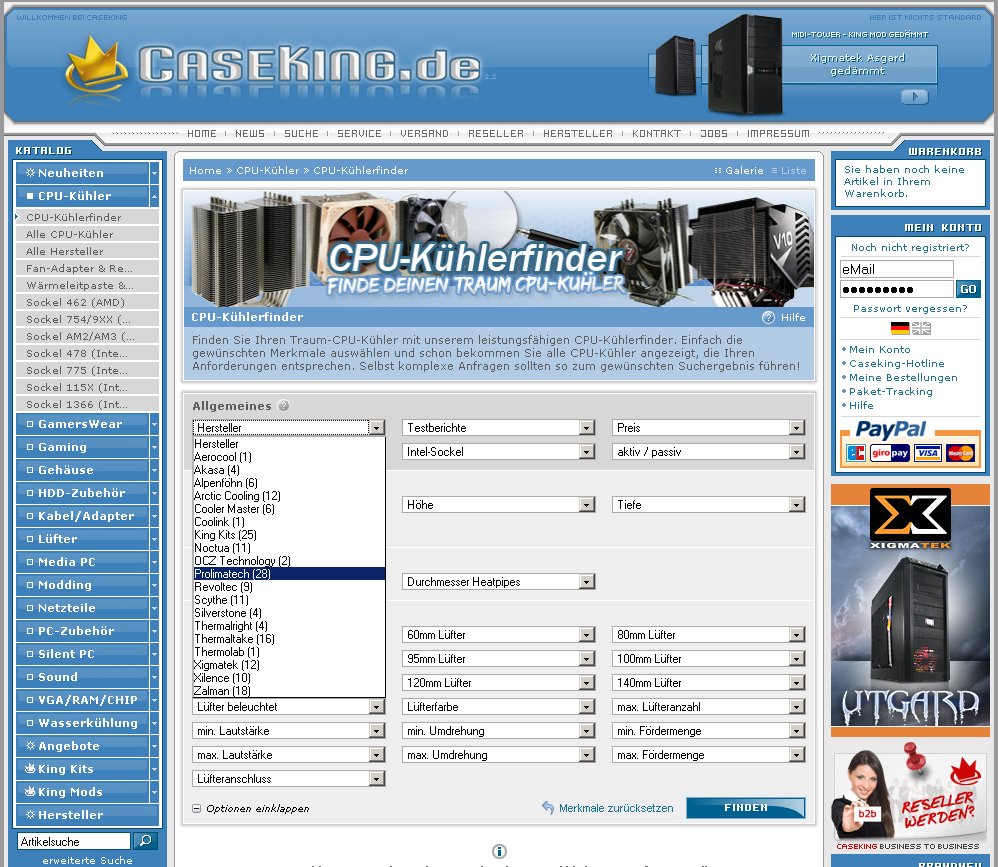Click CPU-Kühler in breadcrumb

pos(267,171)
